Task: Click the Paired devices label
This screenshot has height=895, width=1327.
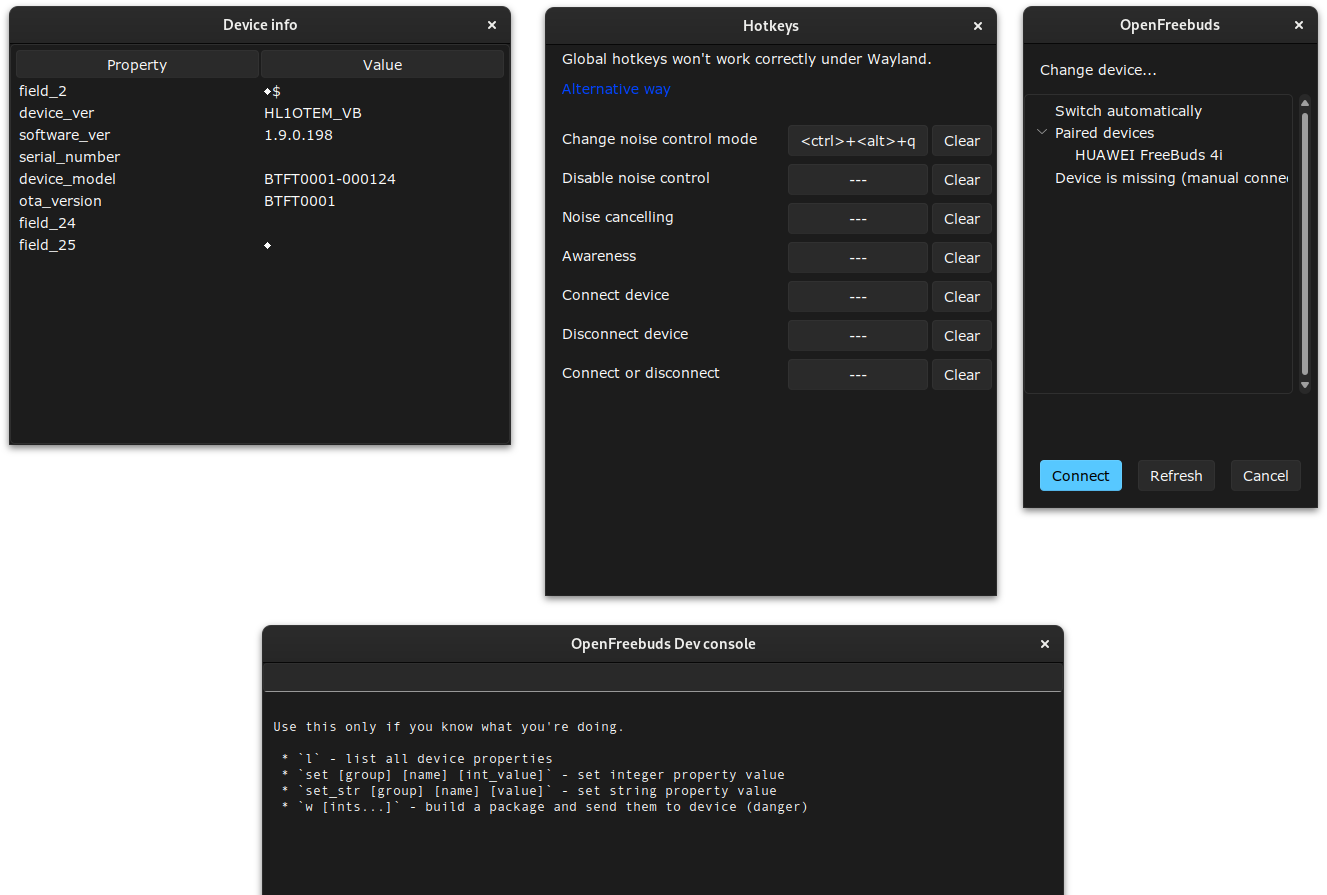Action: coord(1104,133)
